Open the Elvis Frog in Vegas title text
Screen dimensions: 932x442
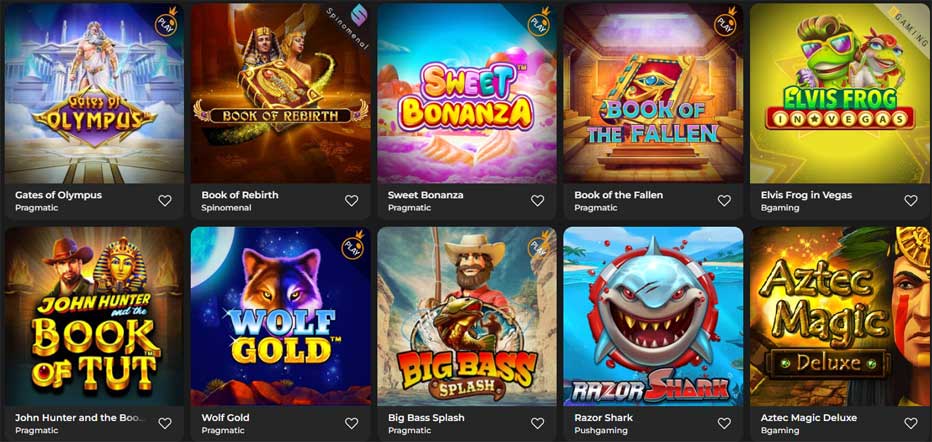[x=806, y=195]
